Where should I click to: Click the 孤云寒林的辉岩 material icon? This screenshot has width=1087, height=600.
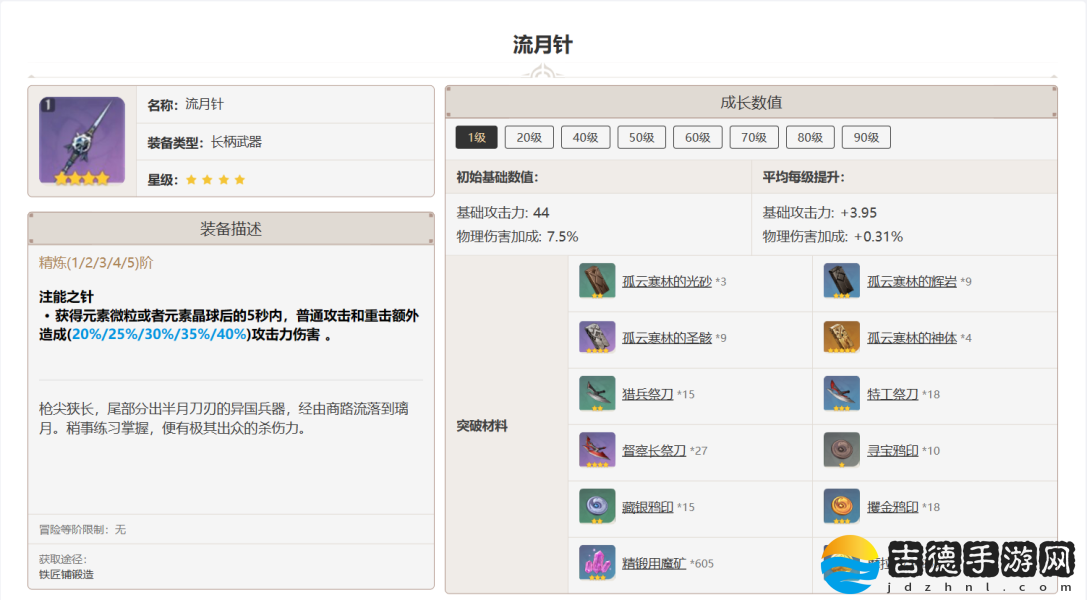tap(841, 281)
